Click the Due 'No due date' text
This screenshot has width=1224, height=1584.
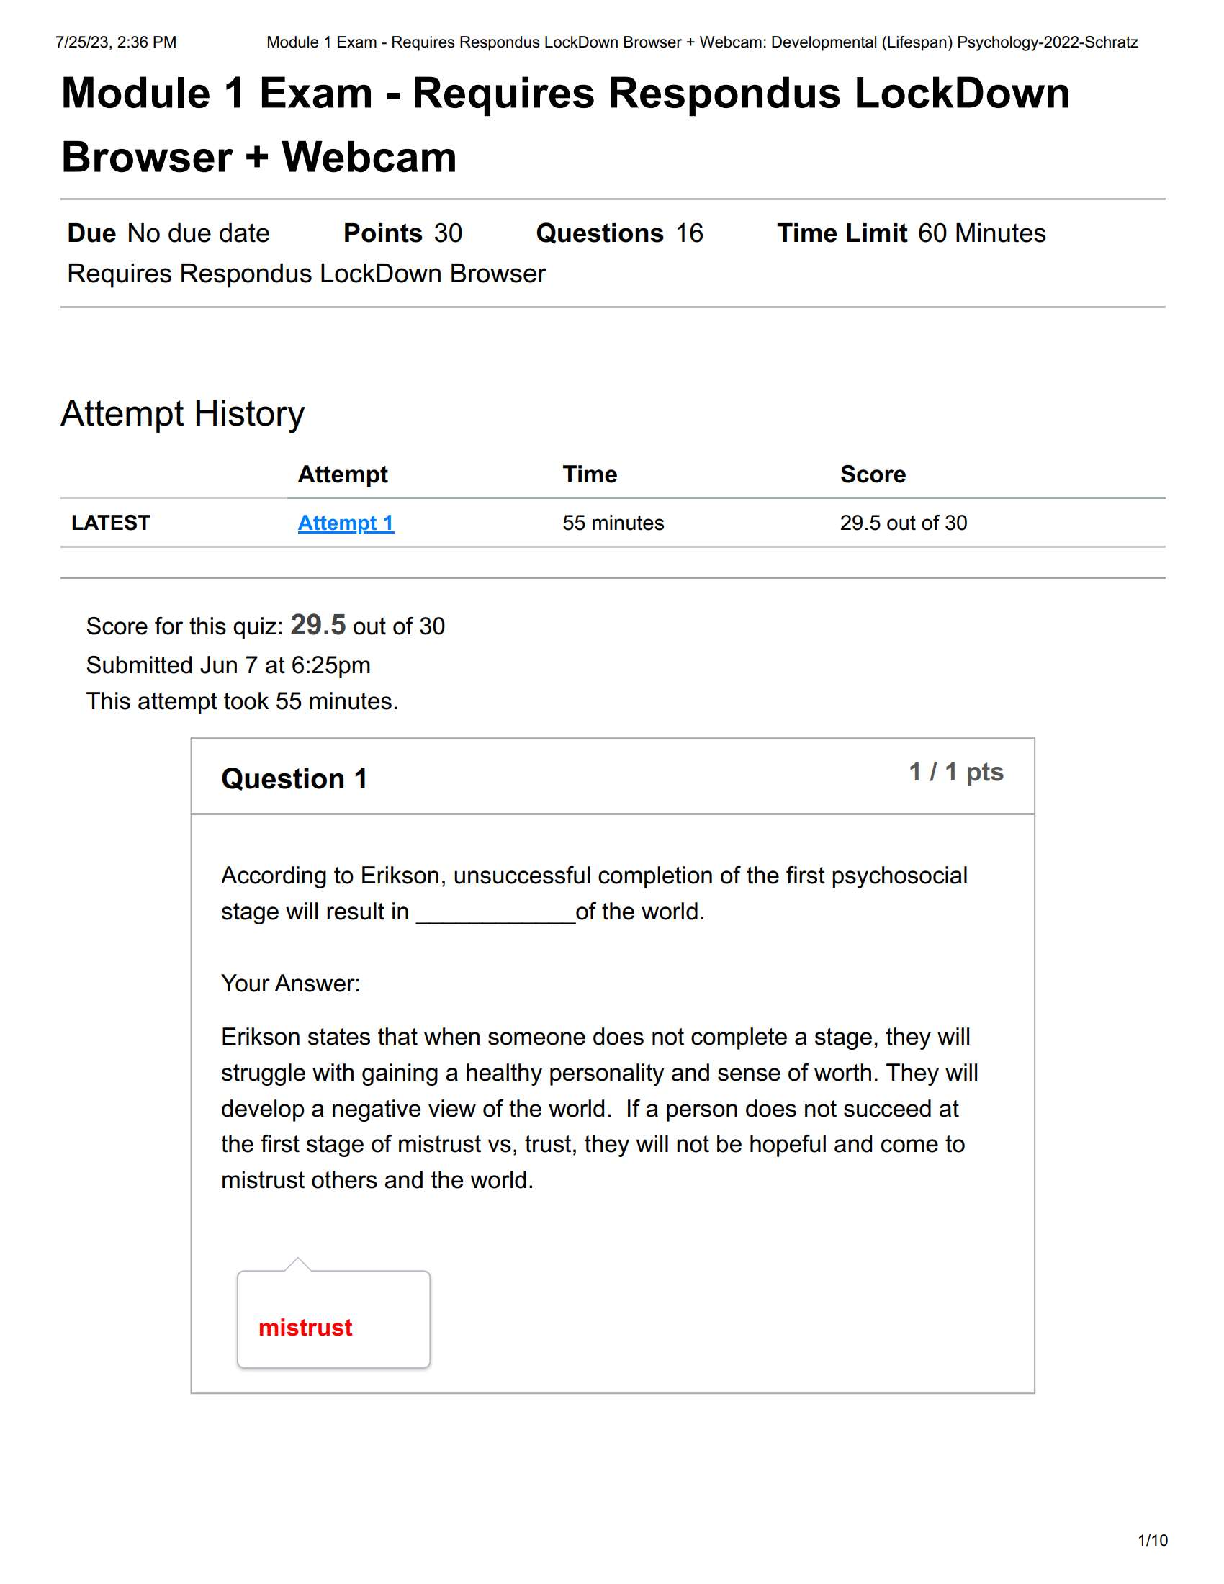tap(169, 233)
